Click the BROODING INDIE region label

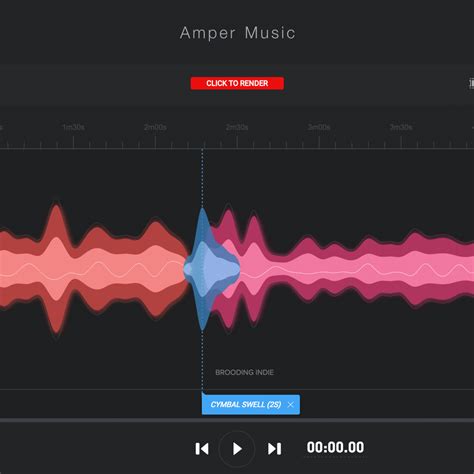click(x=245, y=372)
